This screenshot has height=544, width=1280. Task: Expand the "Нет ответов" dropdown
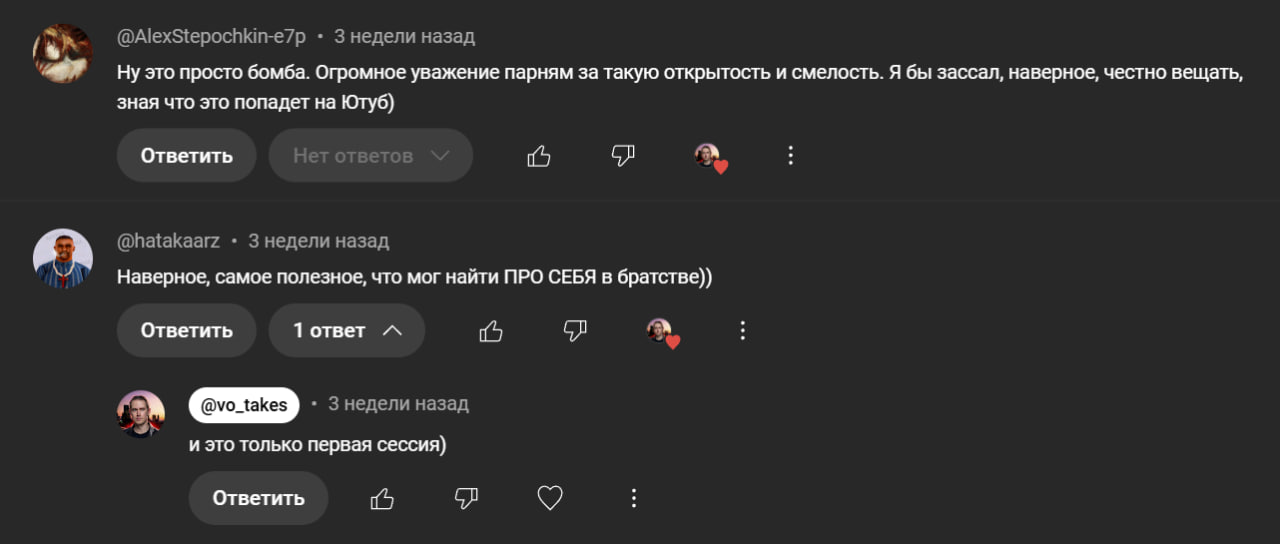pyautogui.click(x=370, y=156)
